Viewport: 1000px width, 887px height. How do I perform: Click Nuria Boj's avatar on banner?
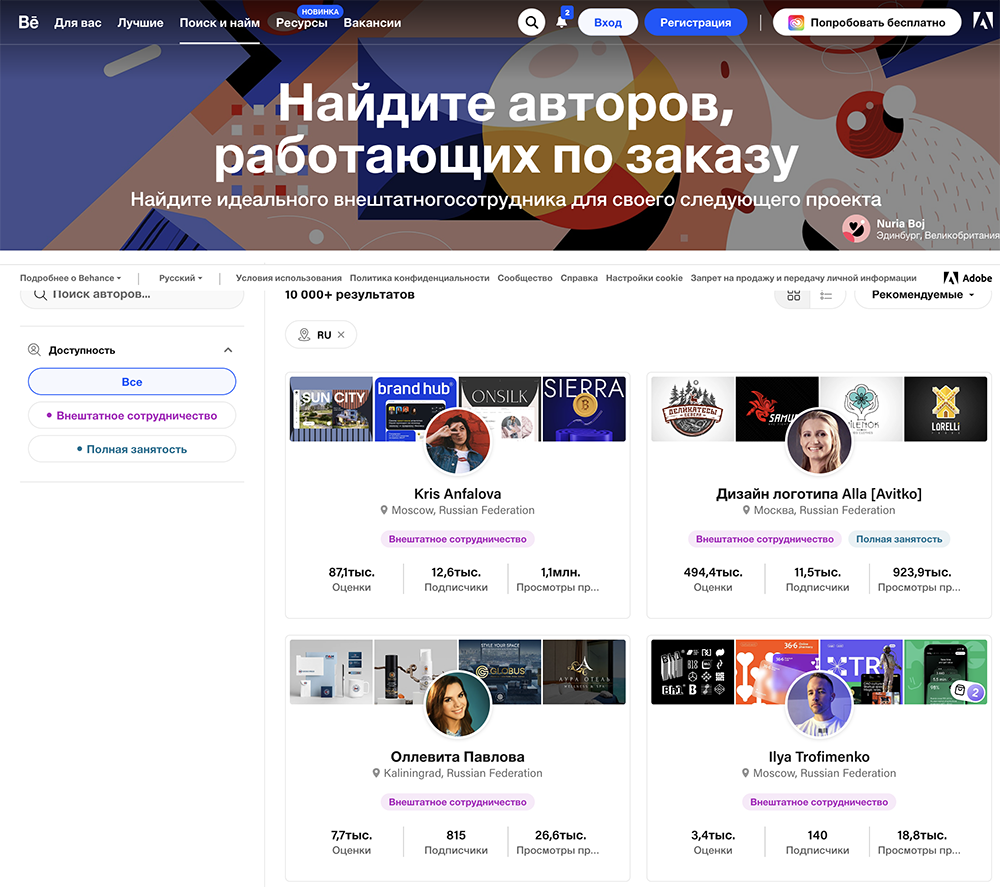click(x=856, y=228)
